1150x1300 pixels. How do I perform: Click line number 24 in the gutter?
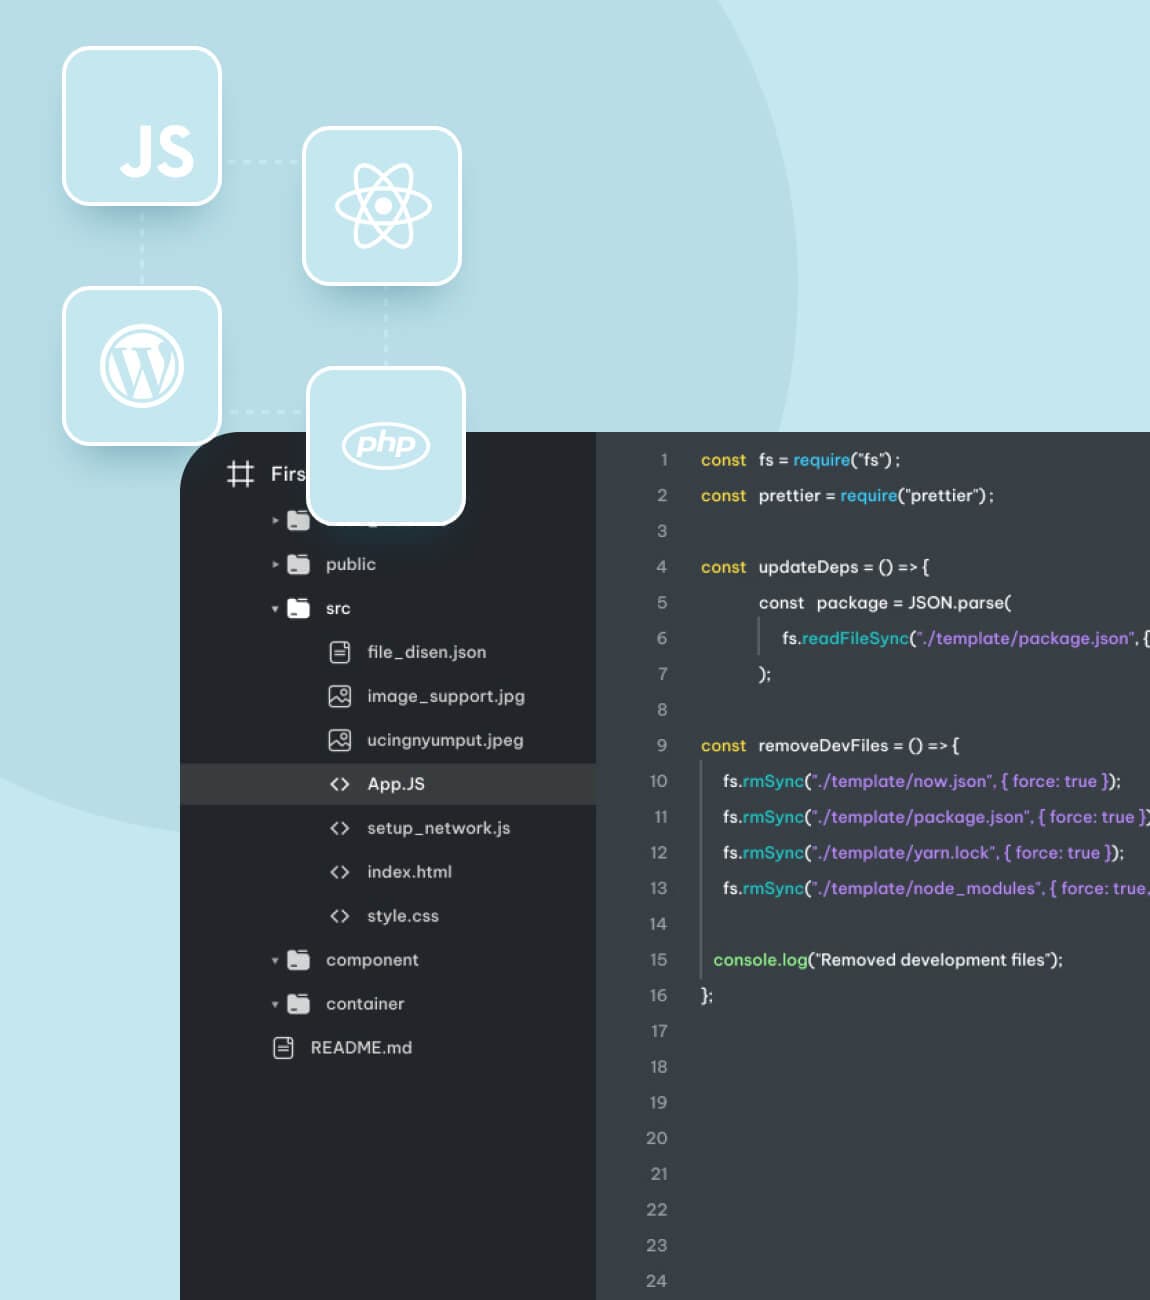(x=656, y=1281)
